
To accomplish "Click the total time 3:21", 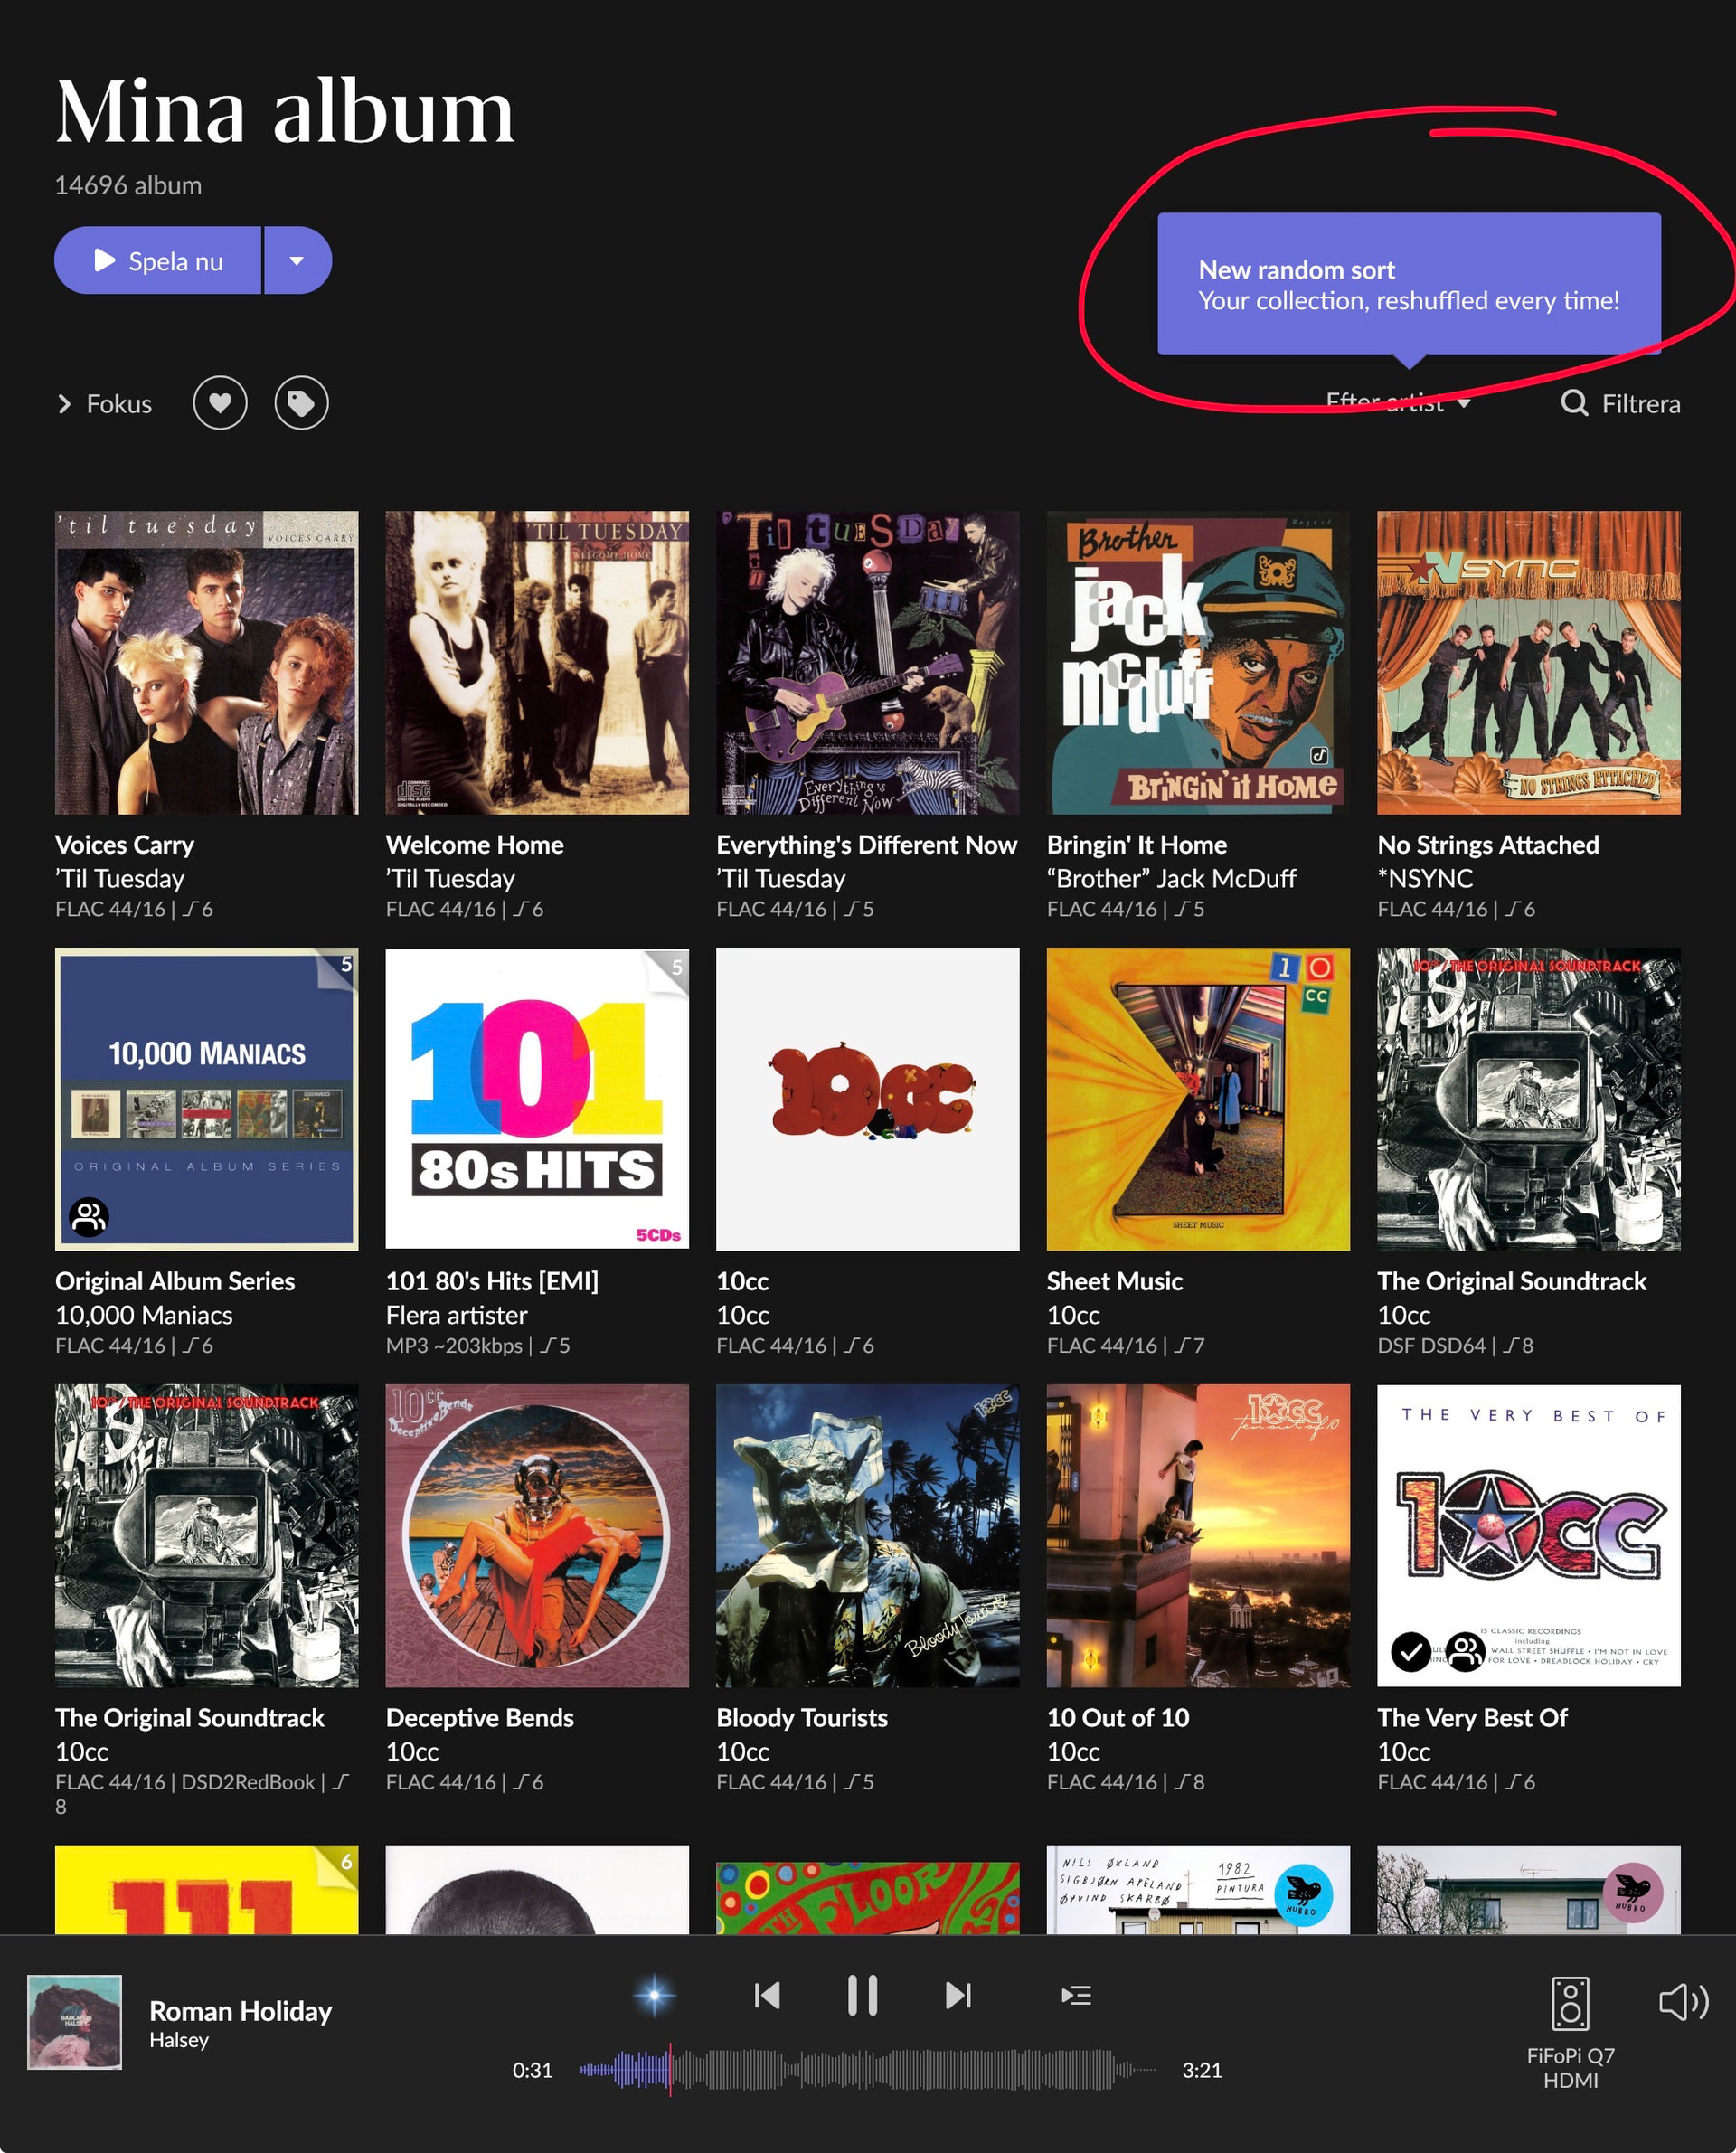I will coord(1202,2070).
